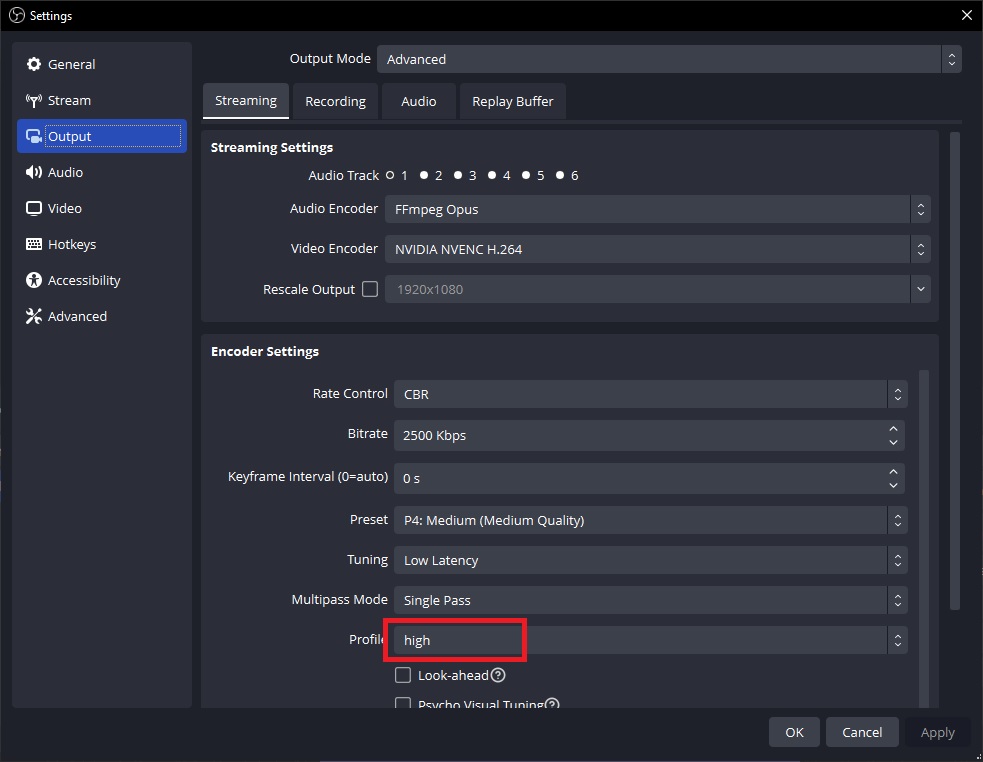Click the OK button

[793, 732]
